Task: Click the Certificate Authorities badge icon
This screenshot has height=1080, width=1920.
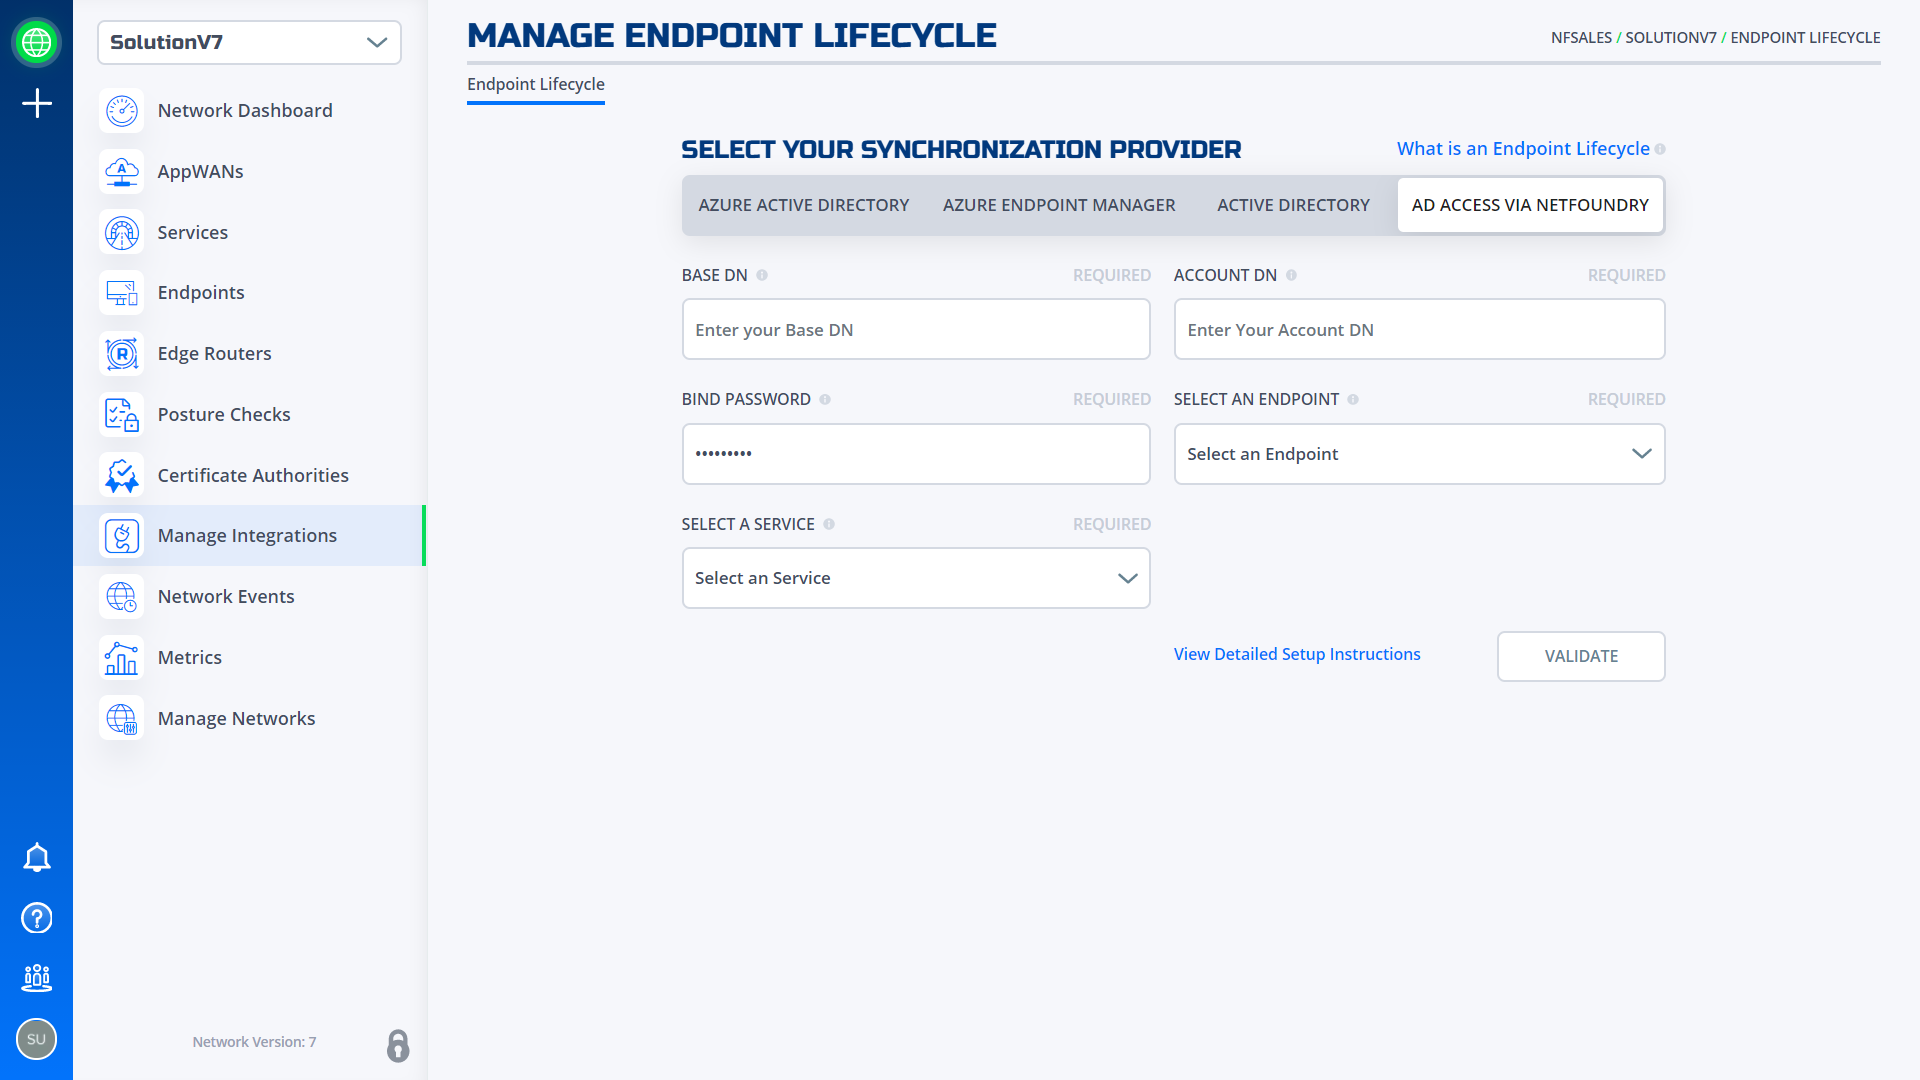Action: (122, 476)
